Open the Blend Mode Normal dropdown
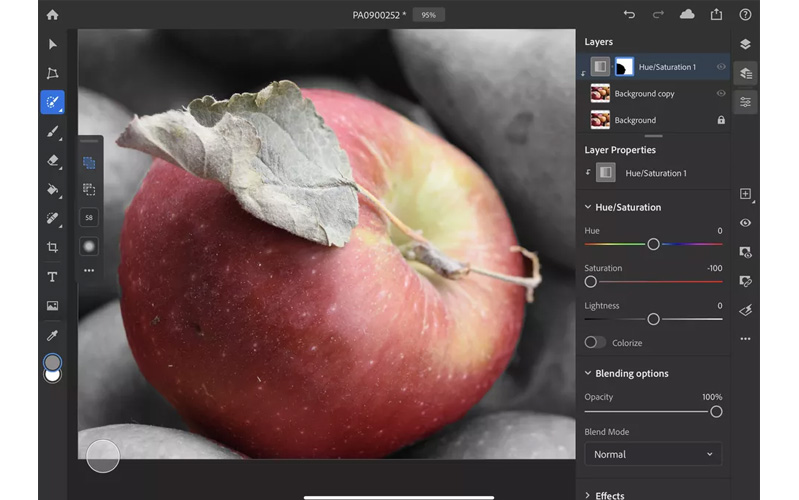Screen dimensions: 799x500 coord(653,454)
